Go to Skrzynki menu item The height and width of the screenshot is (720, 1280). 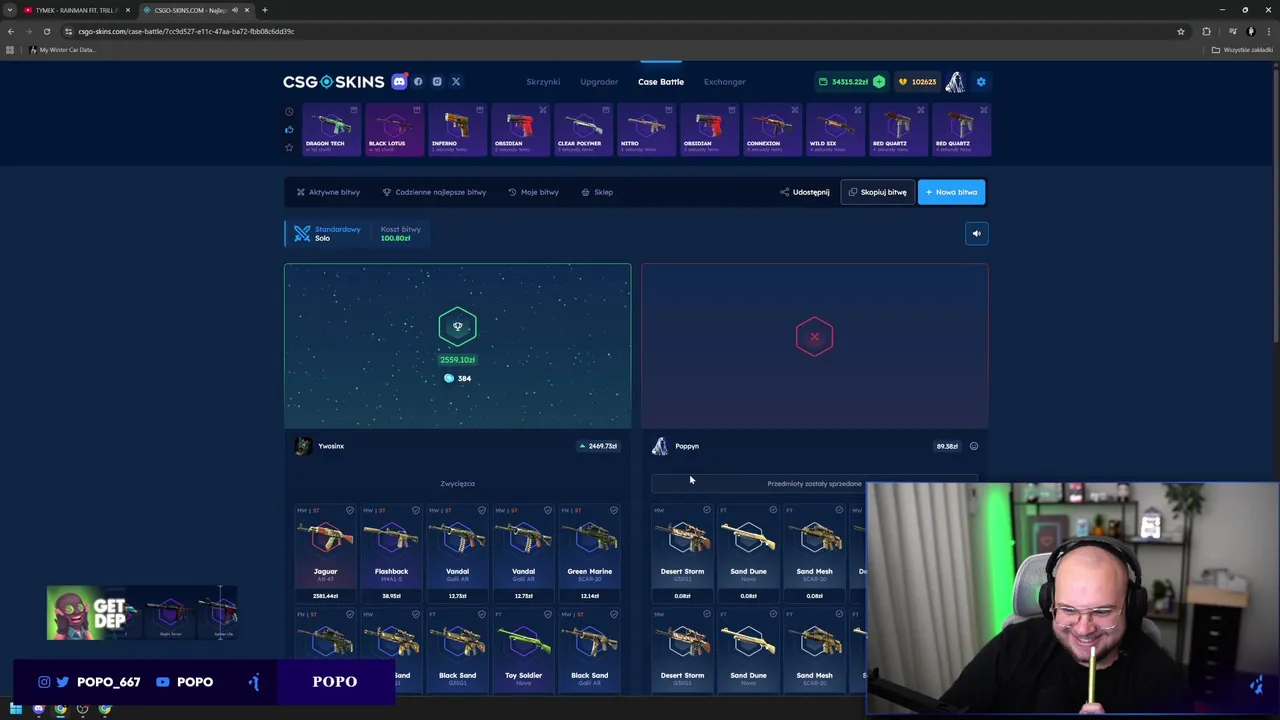coord(543,82)
